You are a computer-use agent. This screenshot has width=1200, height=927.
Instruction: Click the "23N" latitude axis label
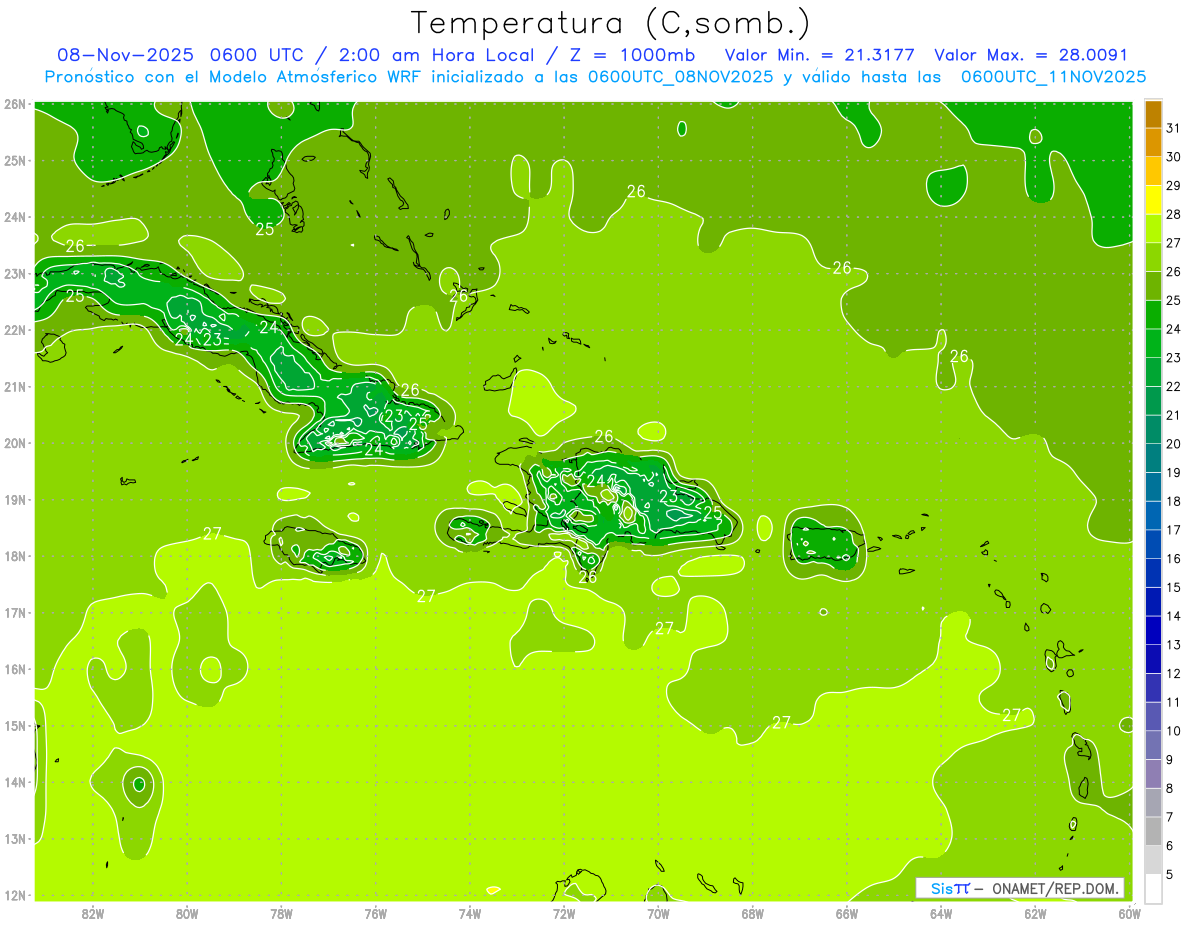click(x=14, y=273)
